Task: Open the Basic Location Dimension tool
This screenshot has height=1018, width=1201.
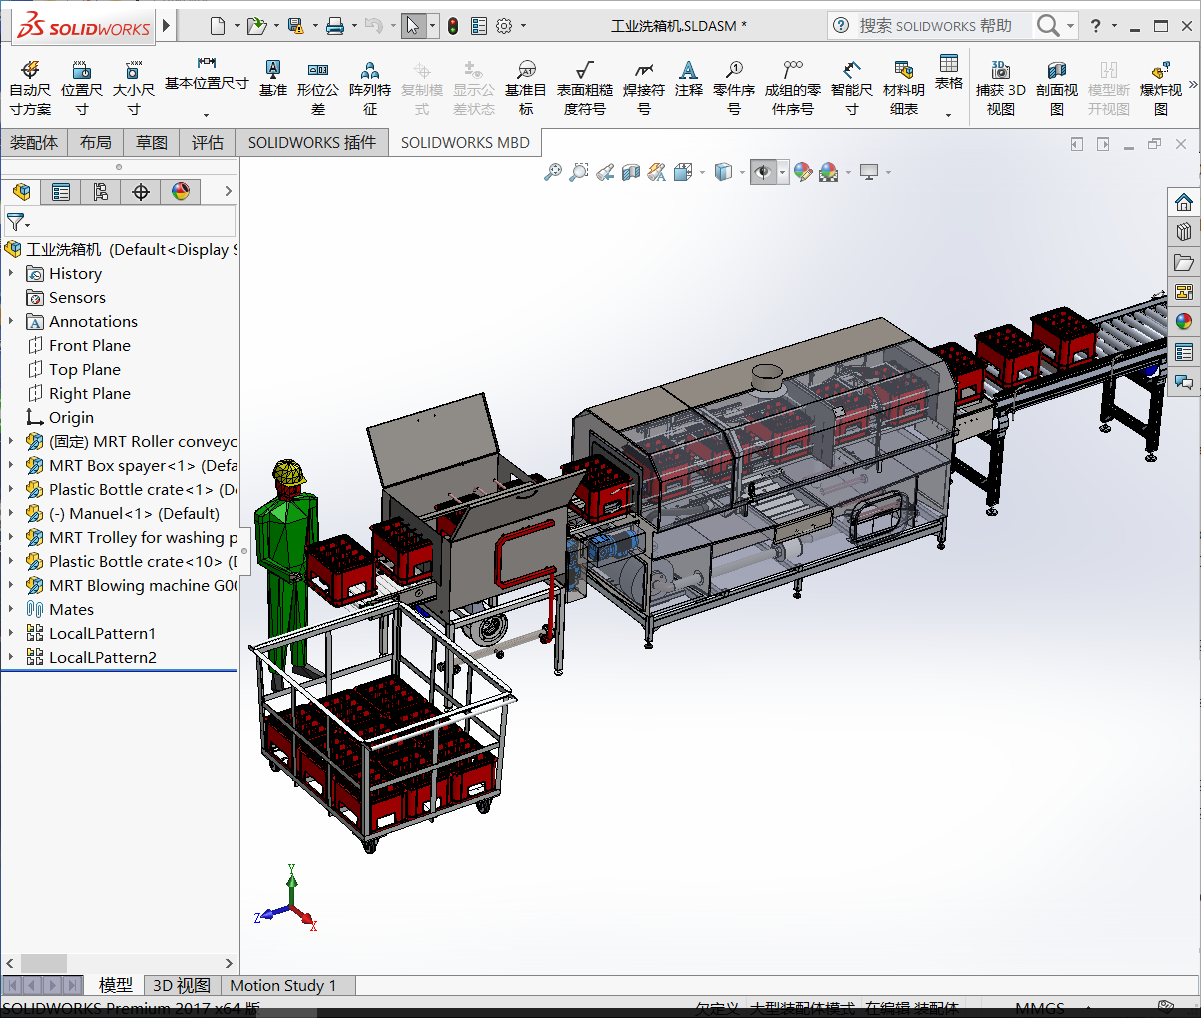Action: coord(206,87)
